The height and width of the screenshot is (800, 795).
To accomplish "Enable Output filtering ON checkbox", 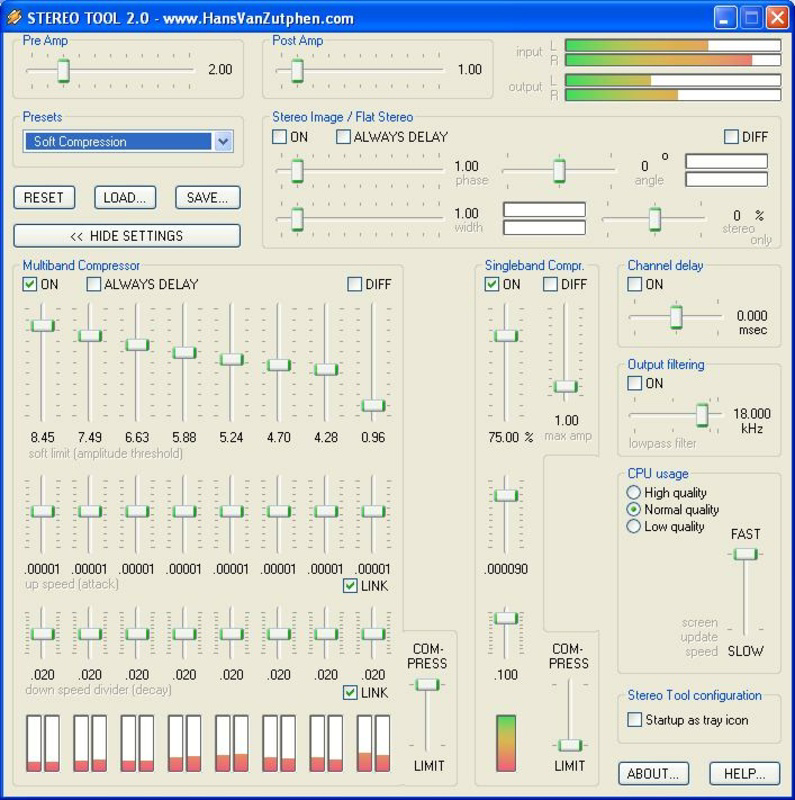I will tap(634, 383).
